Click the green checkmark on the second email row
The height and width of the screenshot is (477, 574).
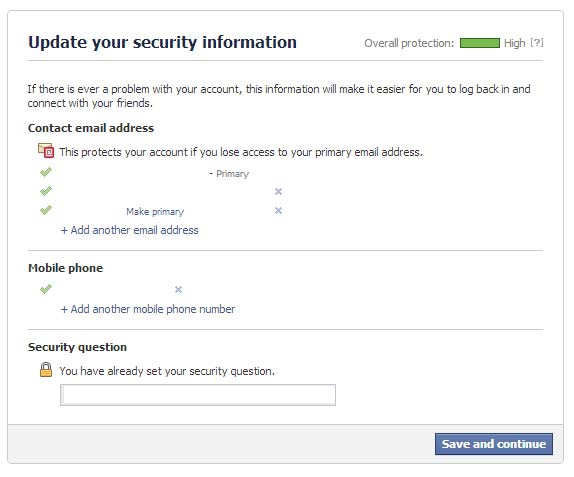coord(46,191)
